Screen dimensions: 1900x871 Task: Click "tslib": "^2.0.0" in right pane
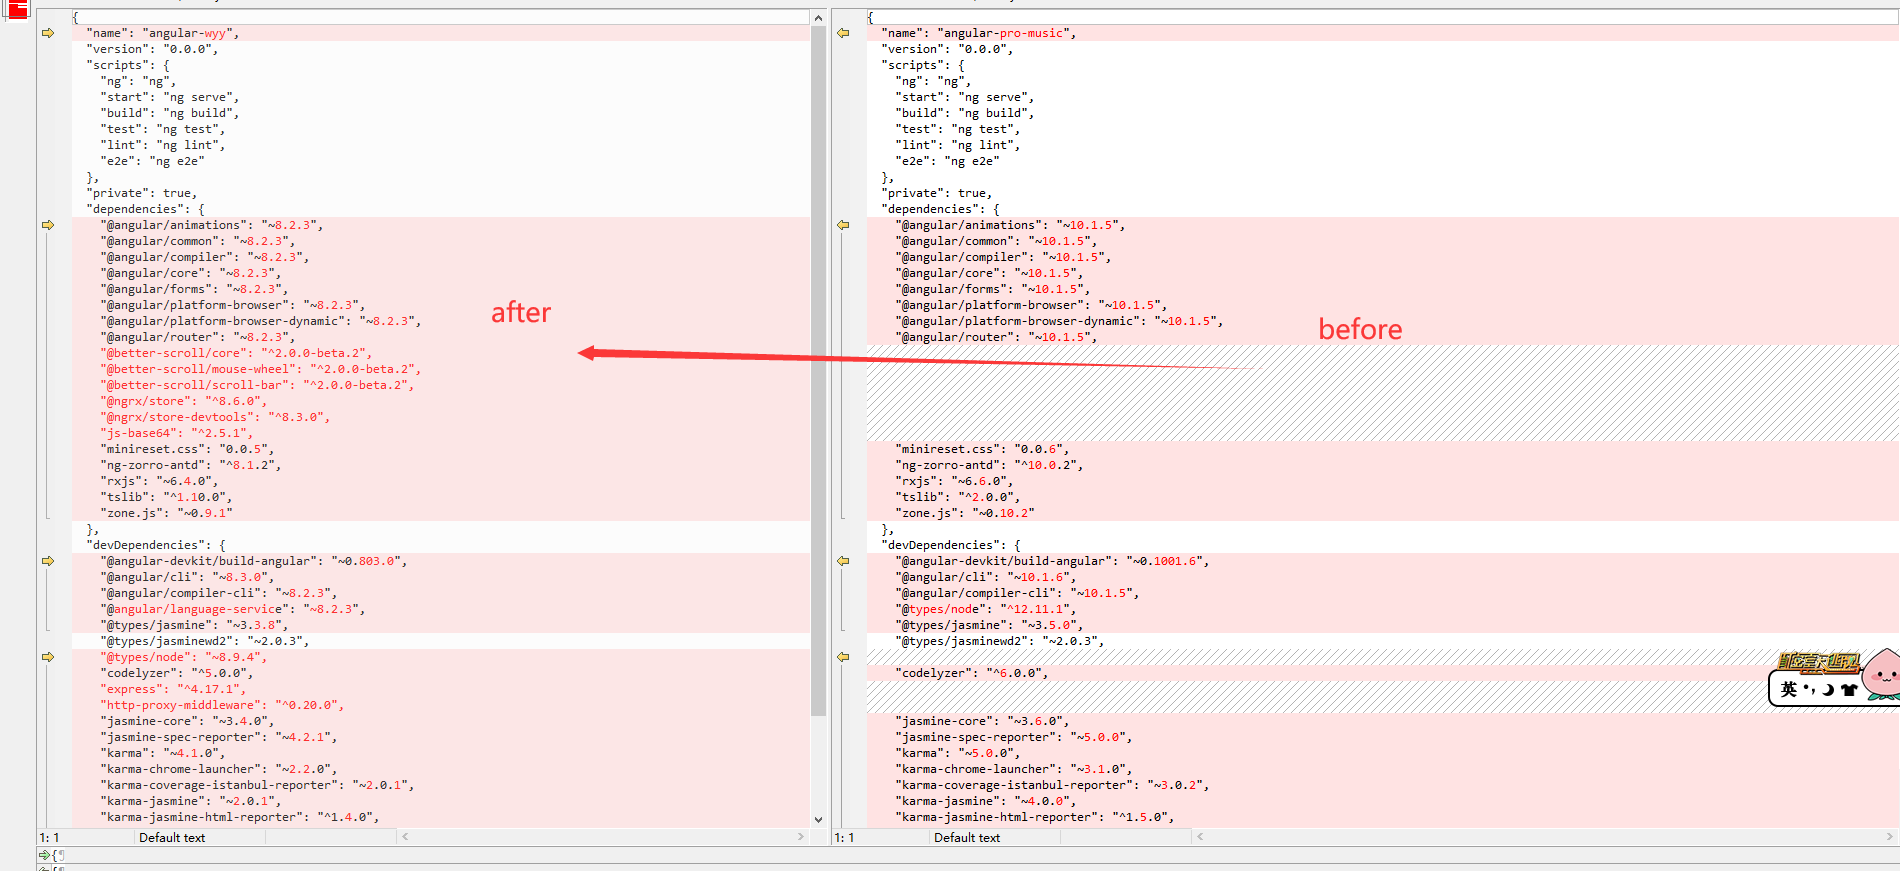[x=957, y=497]
